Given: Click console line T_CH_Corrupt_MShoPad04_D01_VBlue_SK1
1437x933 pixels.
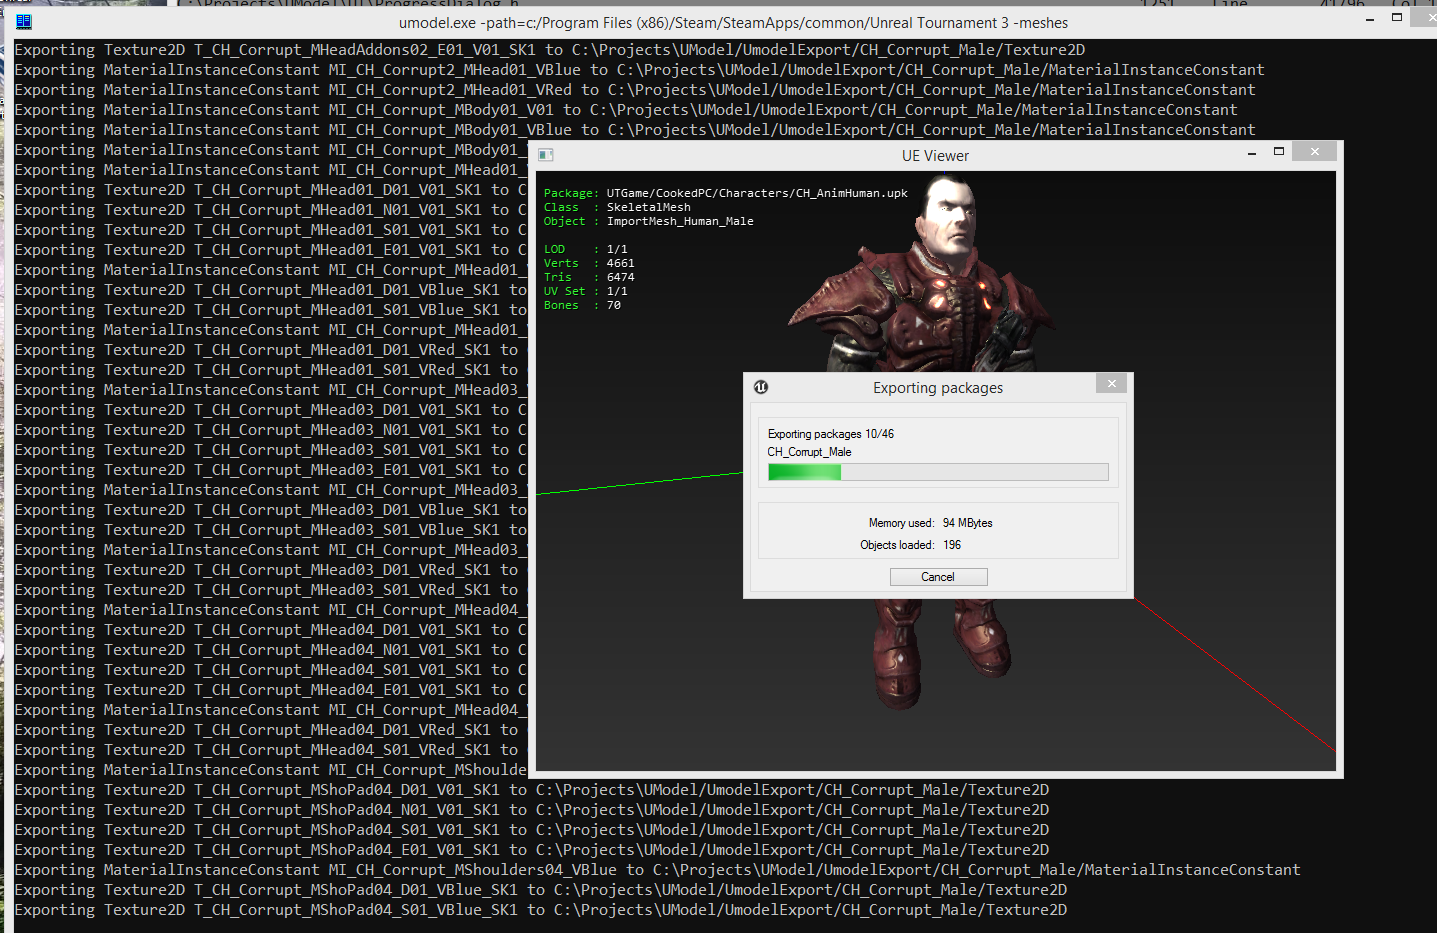Looking at the screenshot, I should (541, 890).
